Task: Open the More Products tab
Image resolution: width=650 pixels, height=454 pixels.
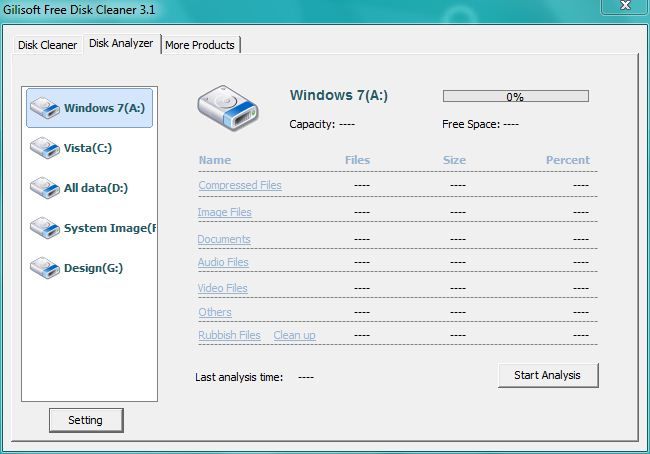Action: [200, 45]
